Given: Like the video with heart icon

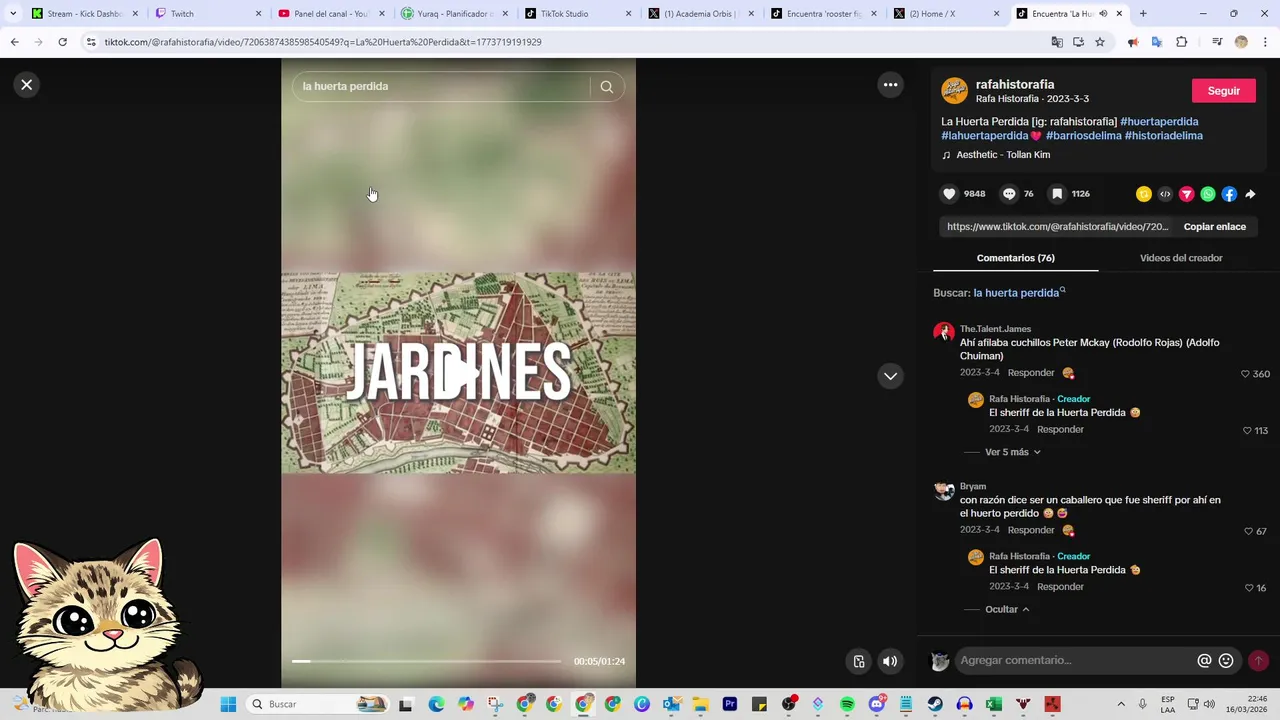Looking at the screenshot, I should coord(949,194).
